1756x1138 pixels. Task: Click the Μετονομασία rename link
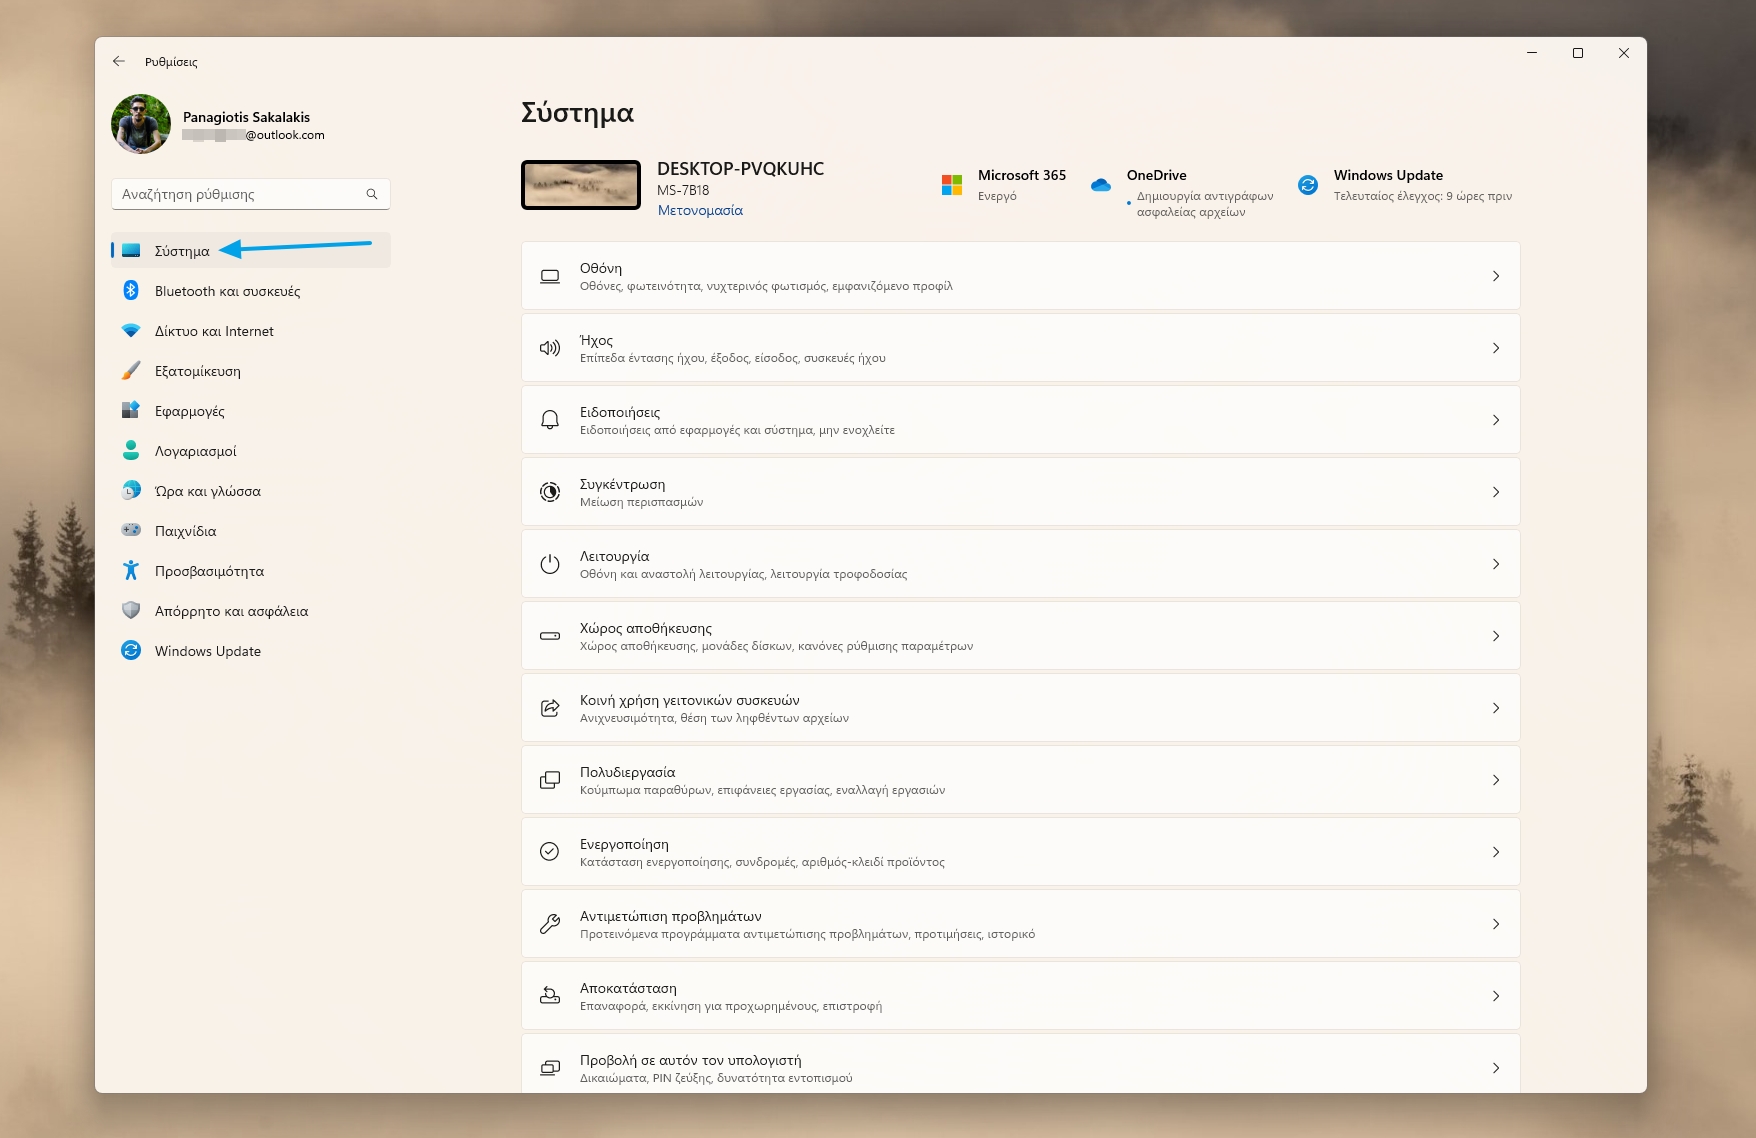700,210
